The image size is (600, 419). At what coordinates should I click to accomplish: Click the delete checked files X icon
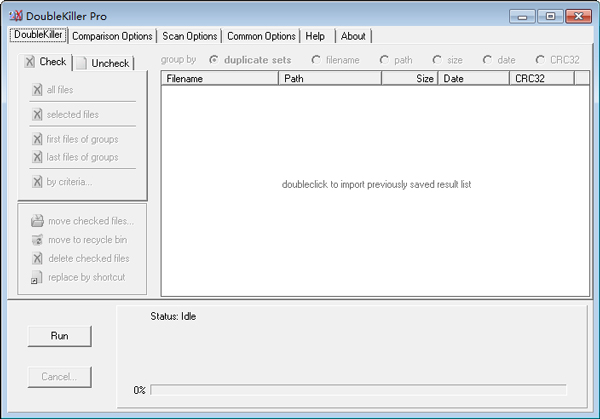pyautogui.click(x=37, y=258)
